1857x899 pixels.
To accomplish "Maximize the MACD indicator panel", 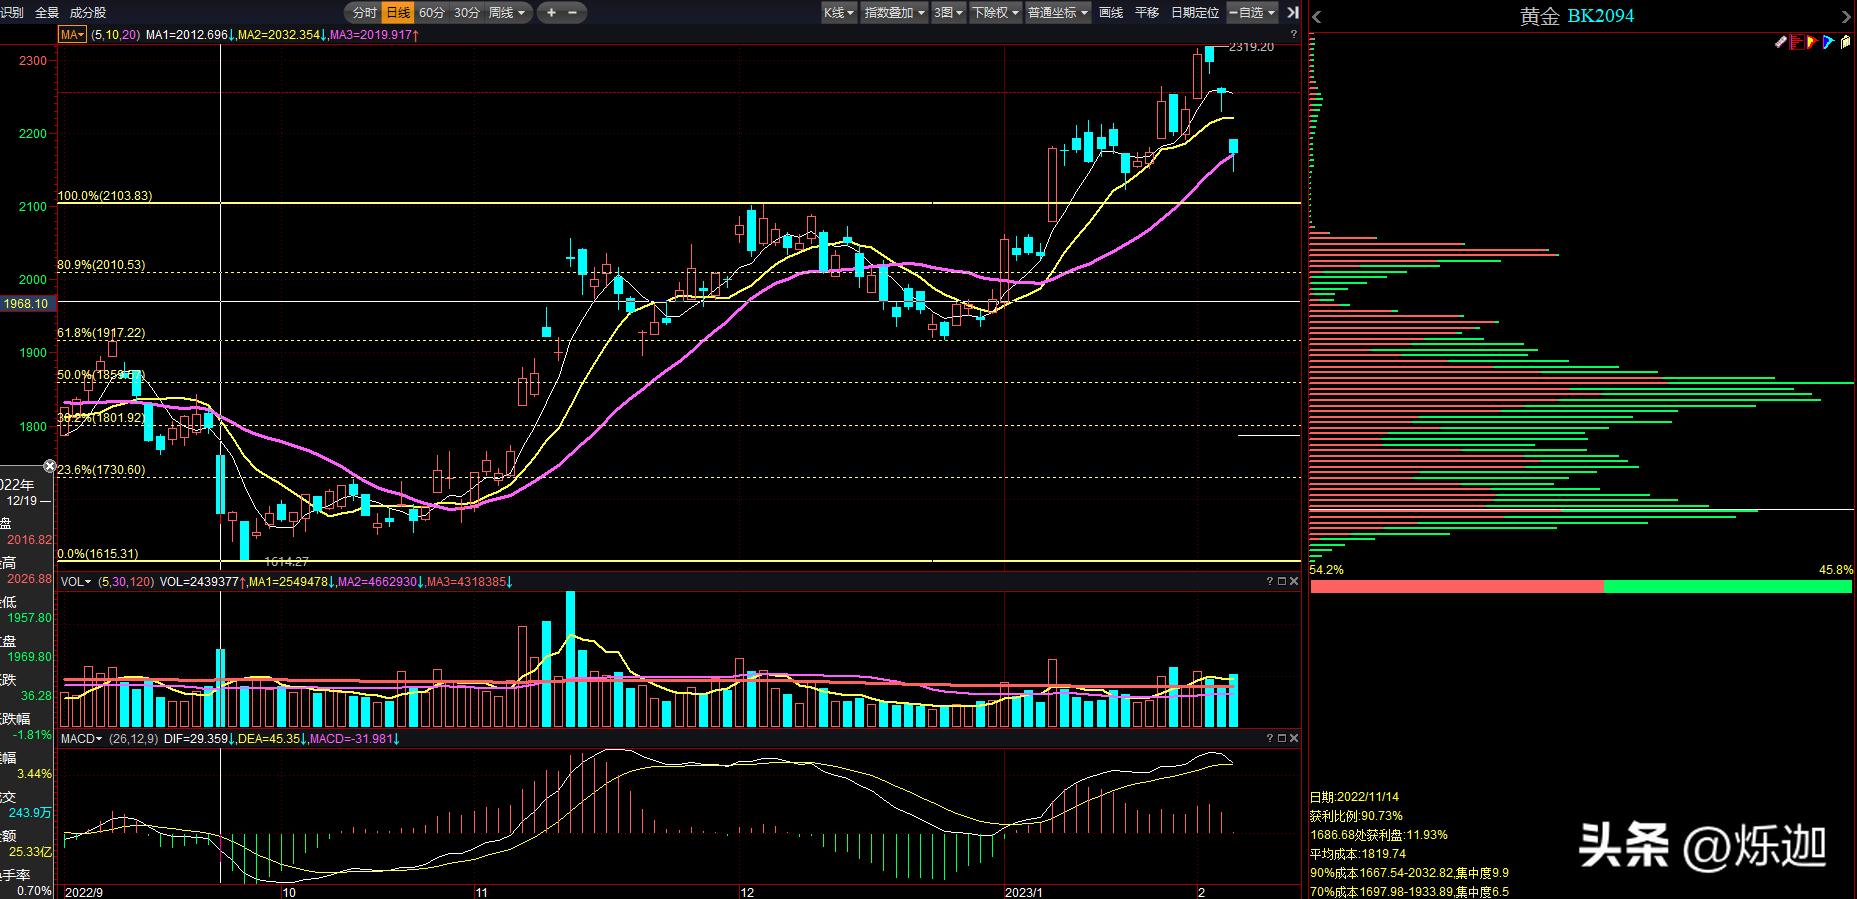I will coord(1282,738).
